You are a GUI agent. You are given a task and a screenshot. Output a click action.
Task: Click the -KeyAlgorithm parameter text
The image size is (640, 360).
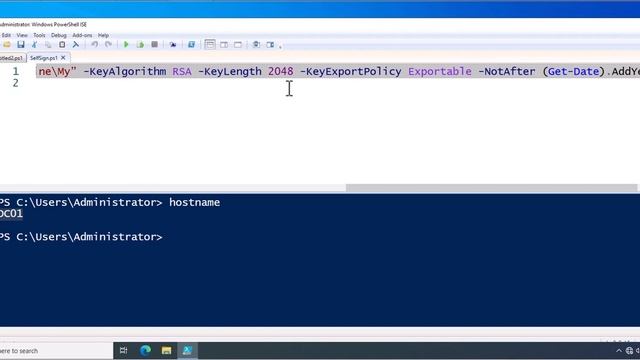[x=125, y=71]
